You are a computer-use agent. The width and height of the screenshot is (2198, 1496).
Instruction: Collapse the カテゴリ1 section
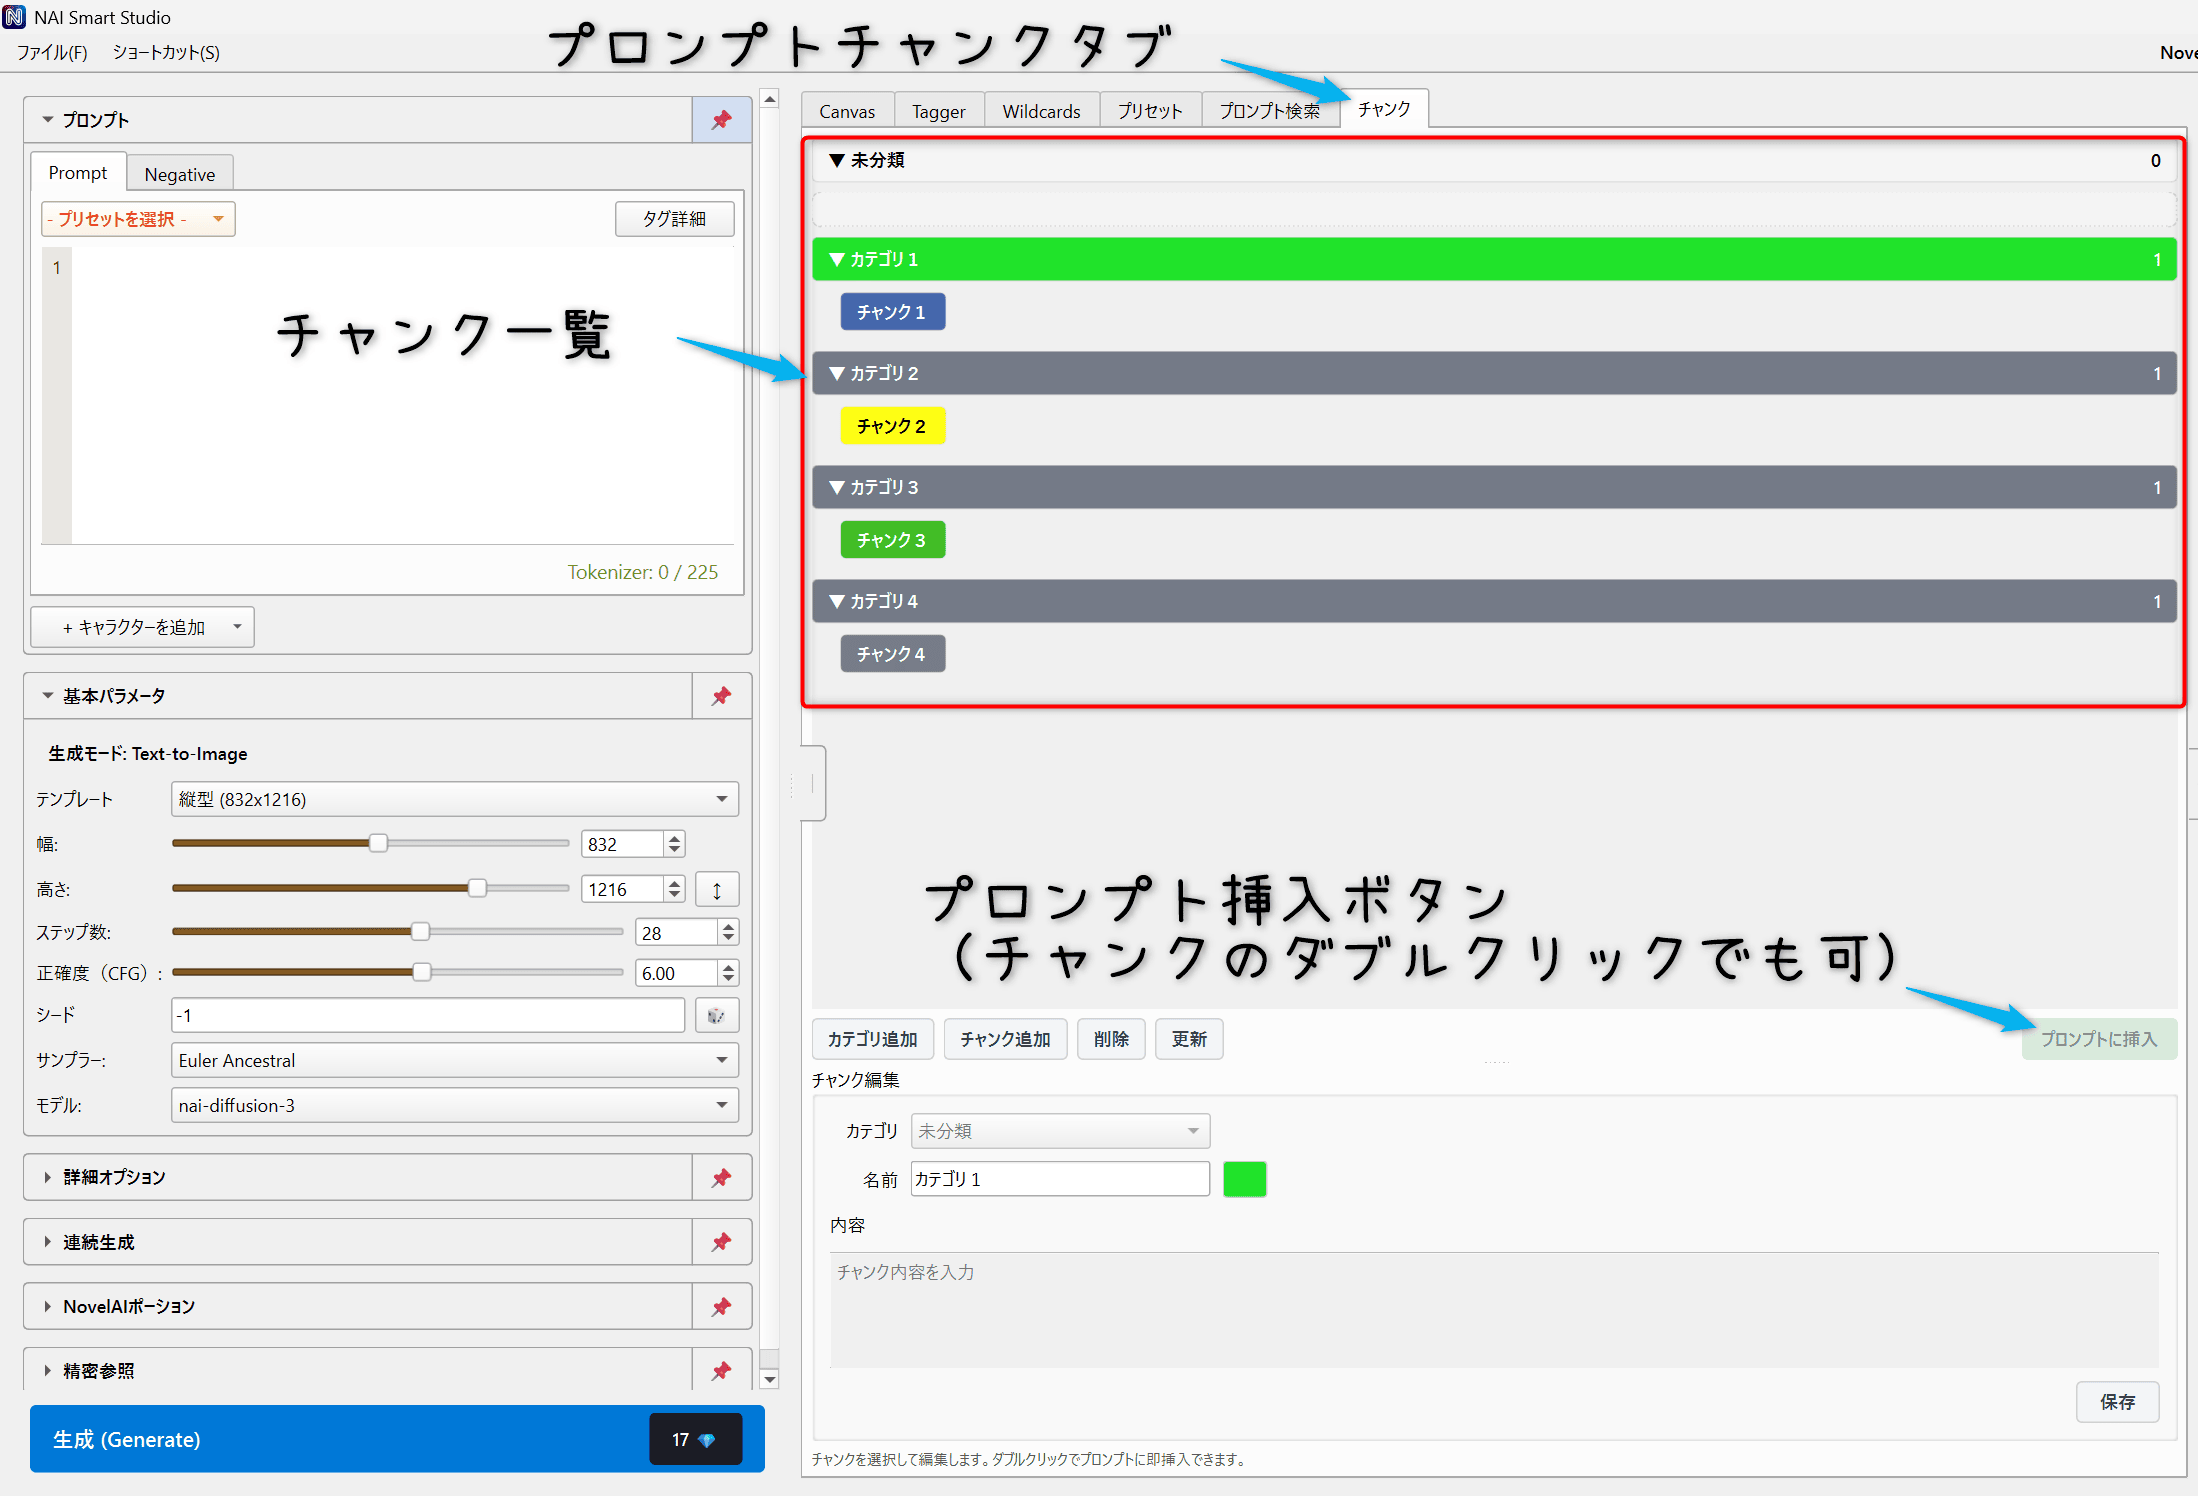click(837, 259)
